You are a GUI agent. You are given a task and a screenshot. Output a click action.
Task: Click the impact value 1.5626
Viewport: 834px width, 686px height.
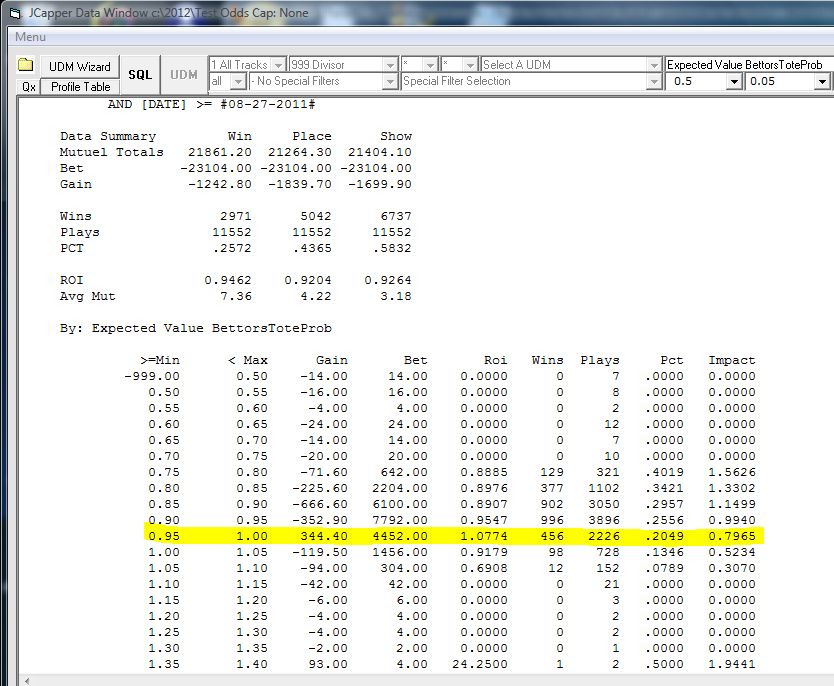click(732, 472)
